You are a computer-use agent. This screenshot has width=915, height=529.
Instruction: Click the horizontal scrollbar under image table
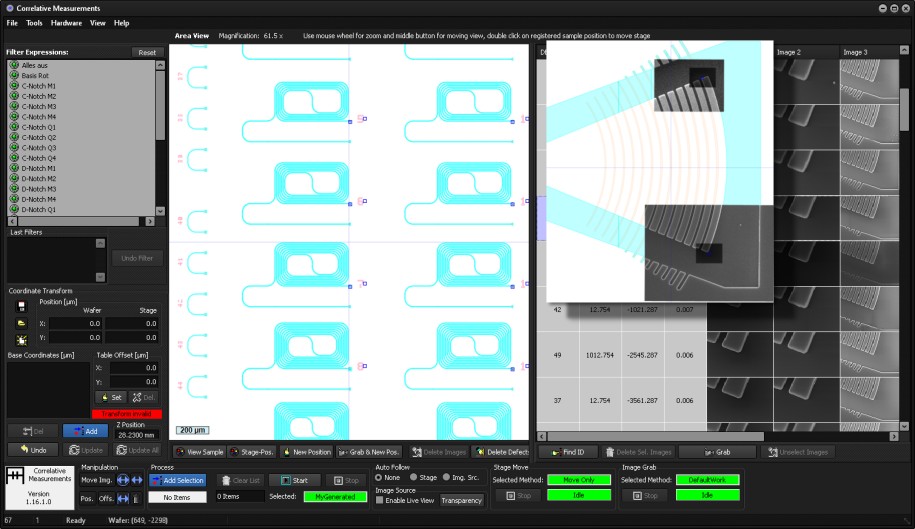655,436
